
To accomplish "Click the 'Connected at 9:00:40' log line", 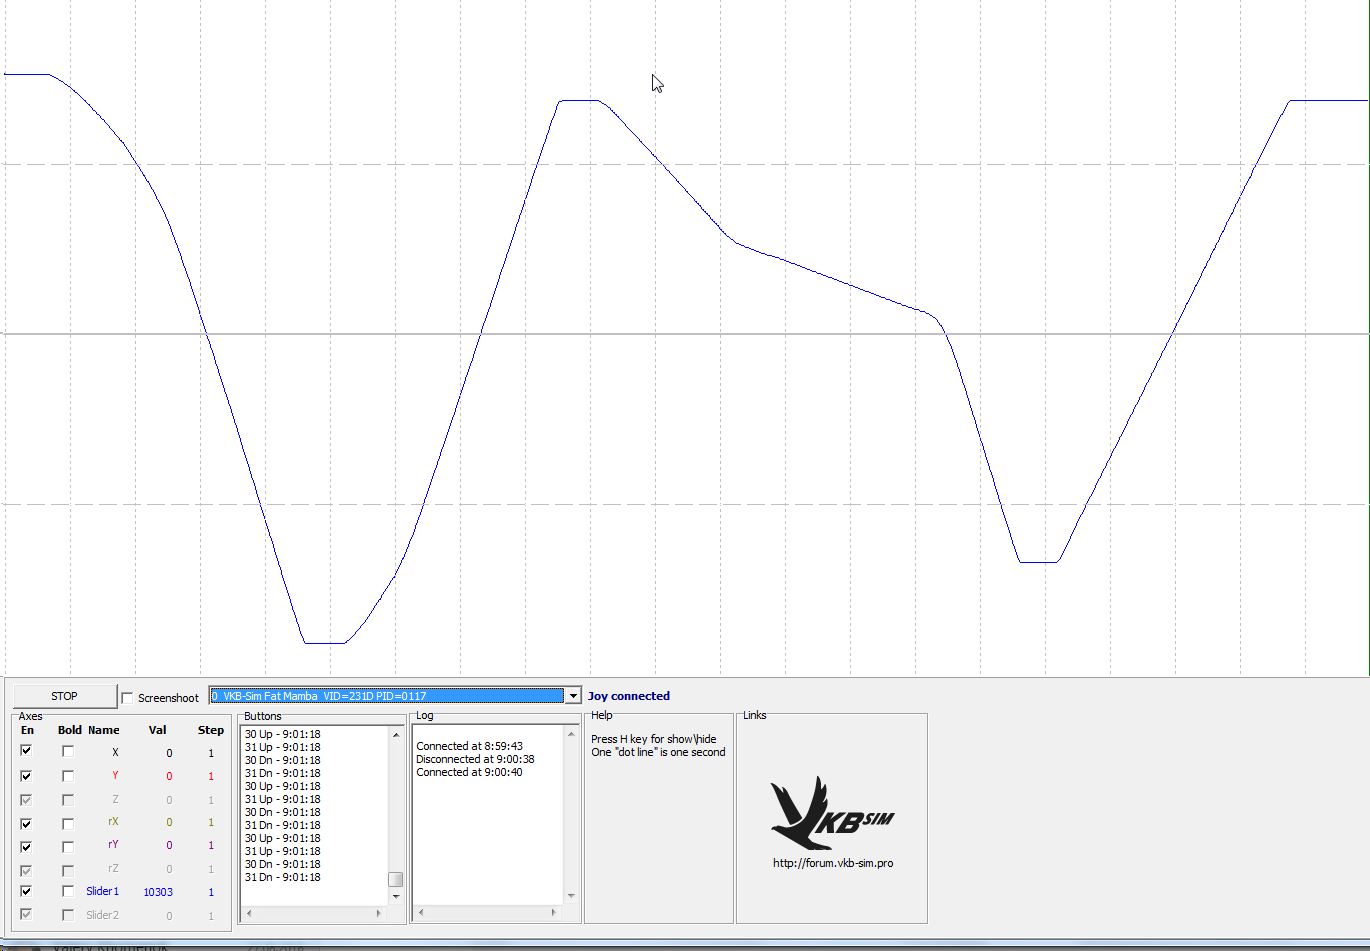I will [469, 772].
